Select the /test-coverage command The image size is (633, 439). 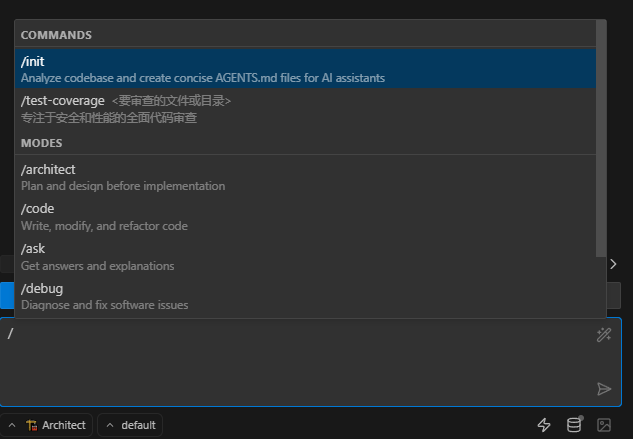305,109
